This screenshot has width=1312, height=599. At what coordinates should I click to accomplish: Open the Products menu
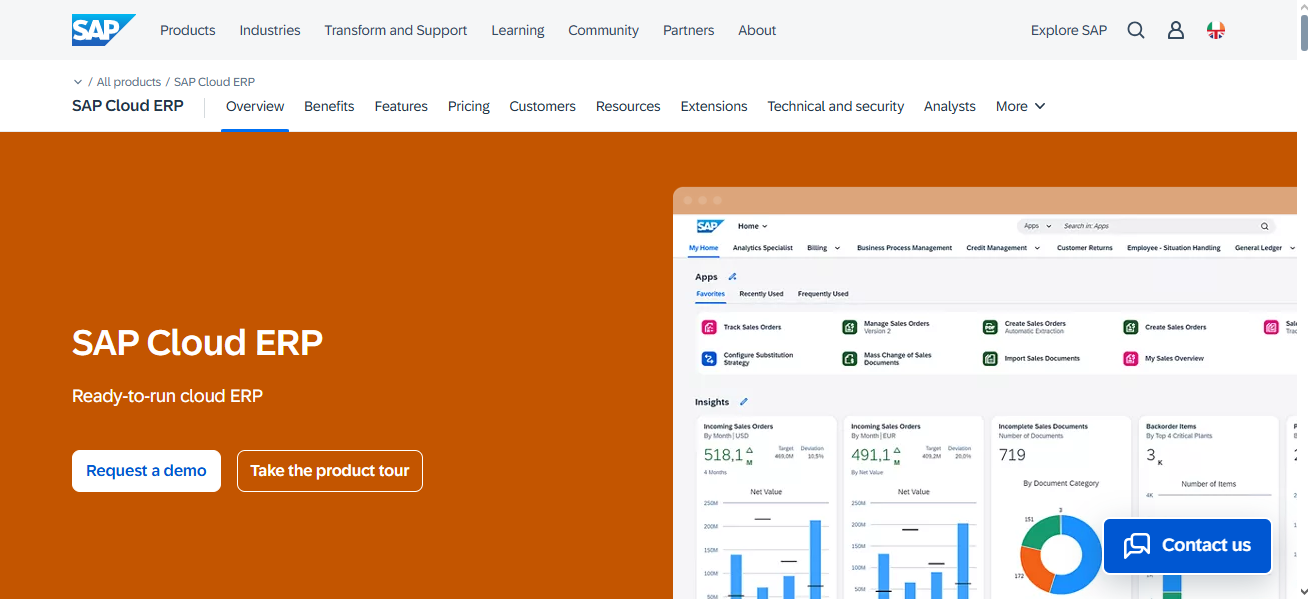(x=187, y=30)
